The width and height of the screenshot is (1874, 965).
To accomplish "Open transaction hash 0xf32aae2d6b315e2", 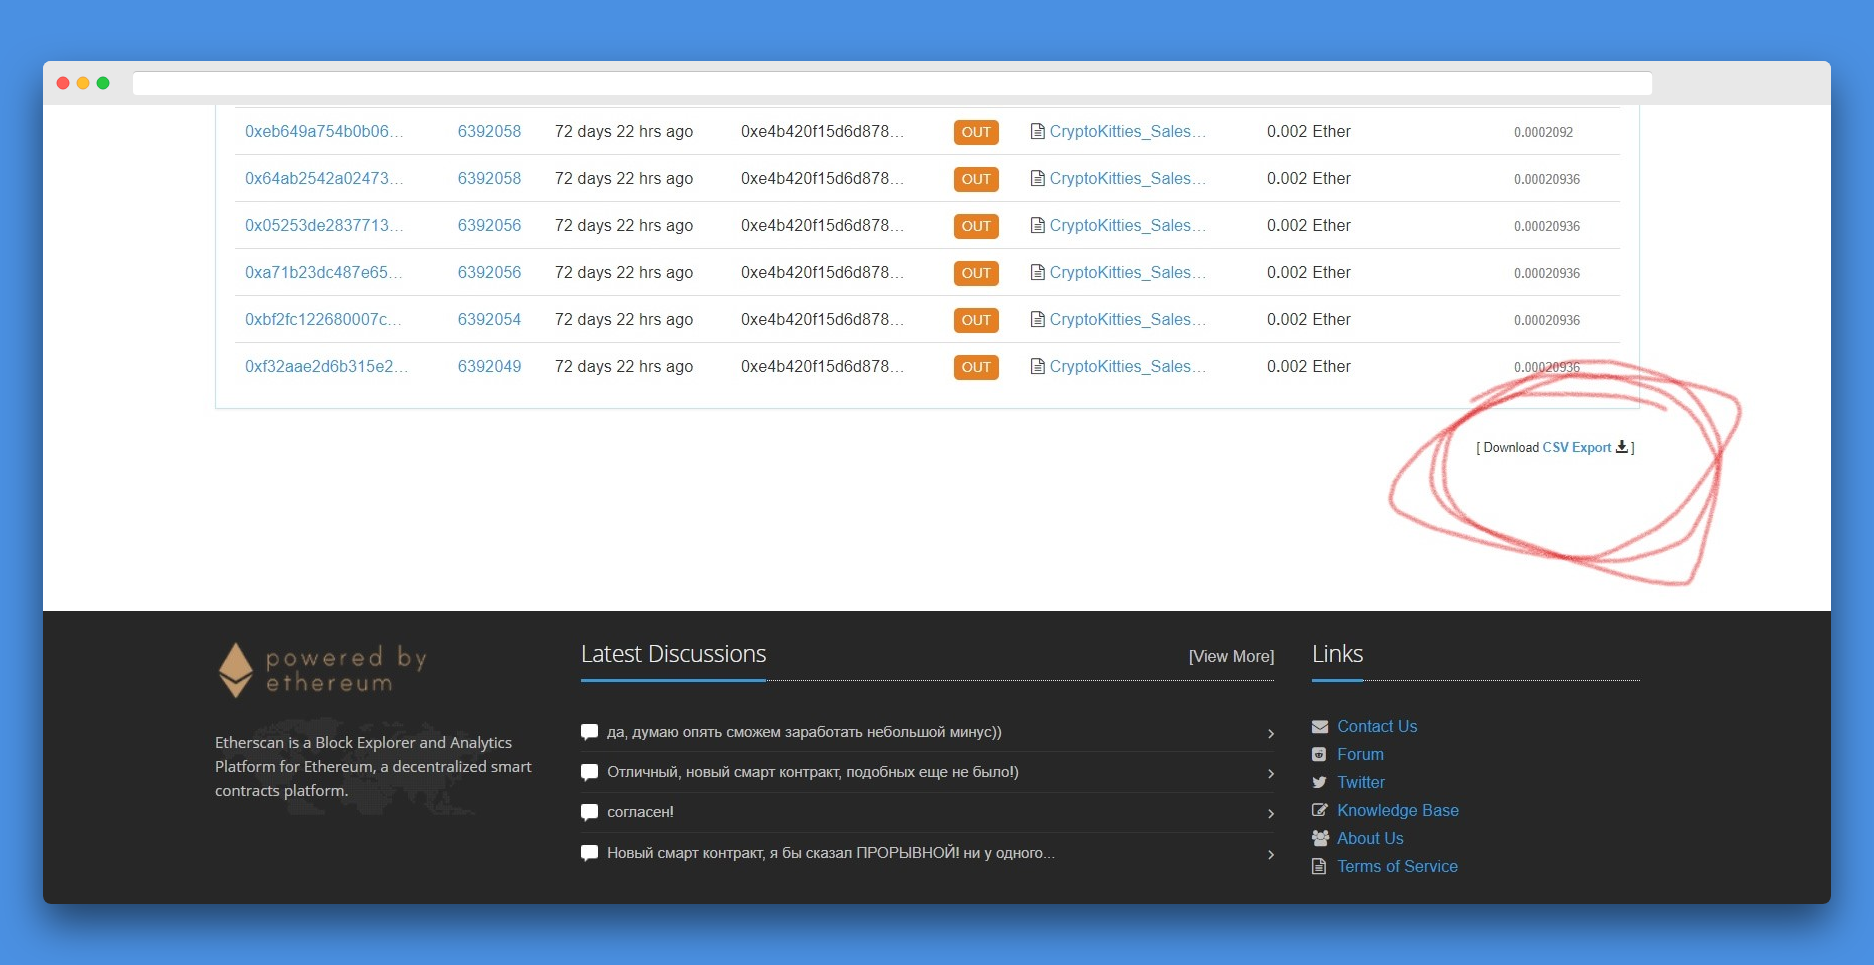I will click(326, 366).
